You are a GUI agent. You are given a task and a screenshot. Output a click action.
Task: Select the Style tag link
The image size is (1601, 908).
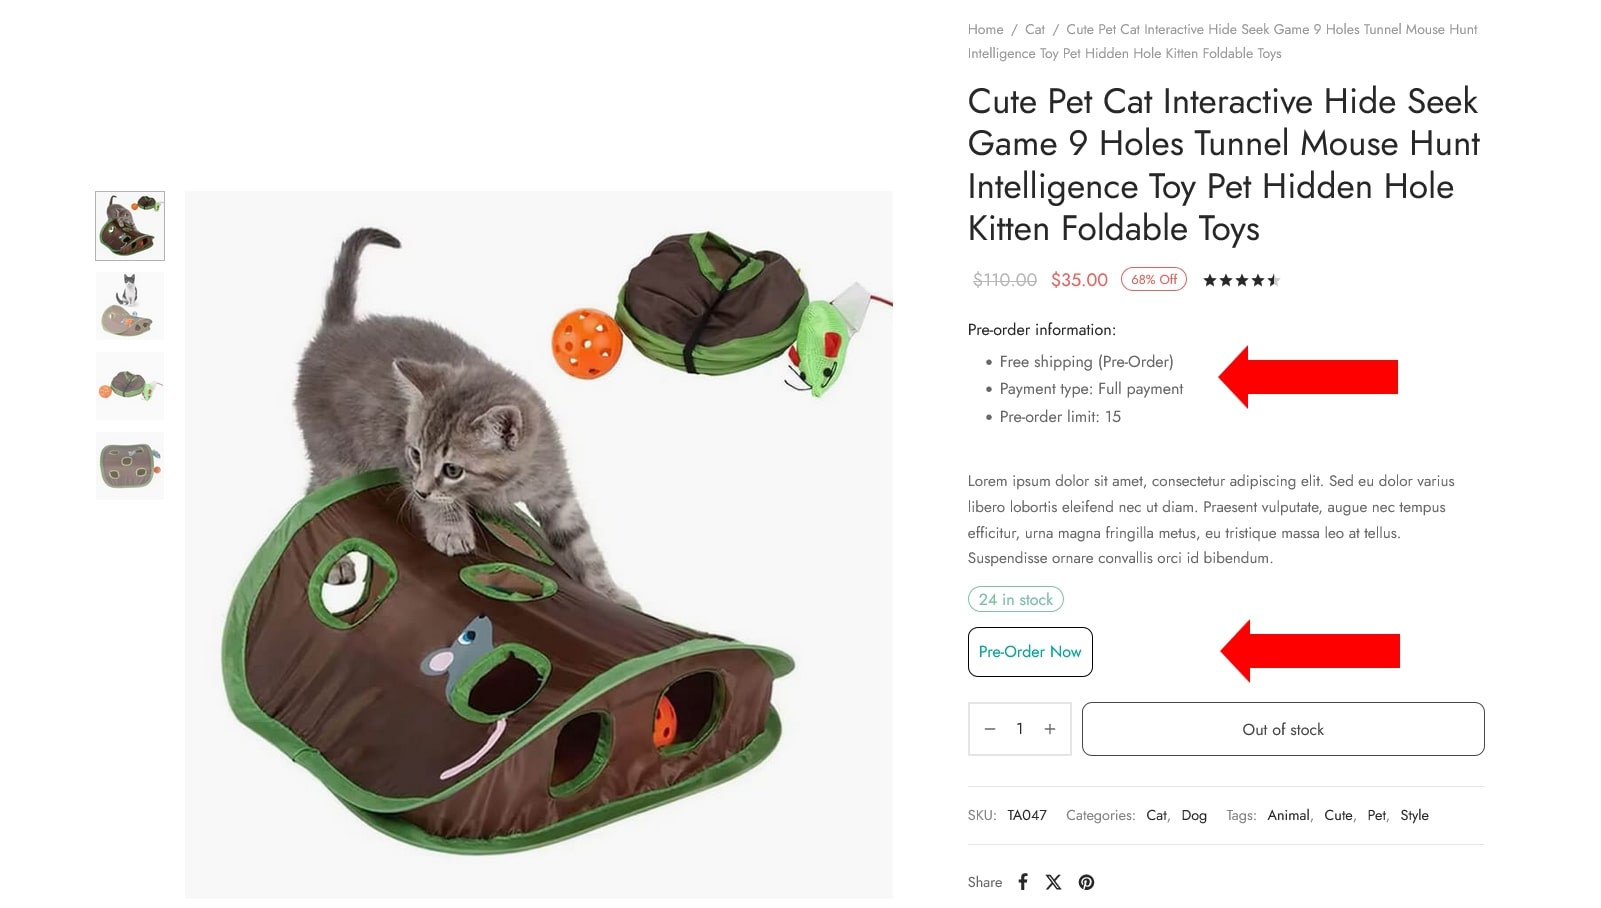[x=1414, y=815]
